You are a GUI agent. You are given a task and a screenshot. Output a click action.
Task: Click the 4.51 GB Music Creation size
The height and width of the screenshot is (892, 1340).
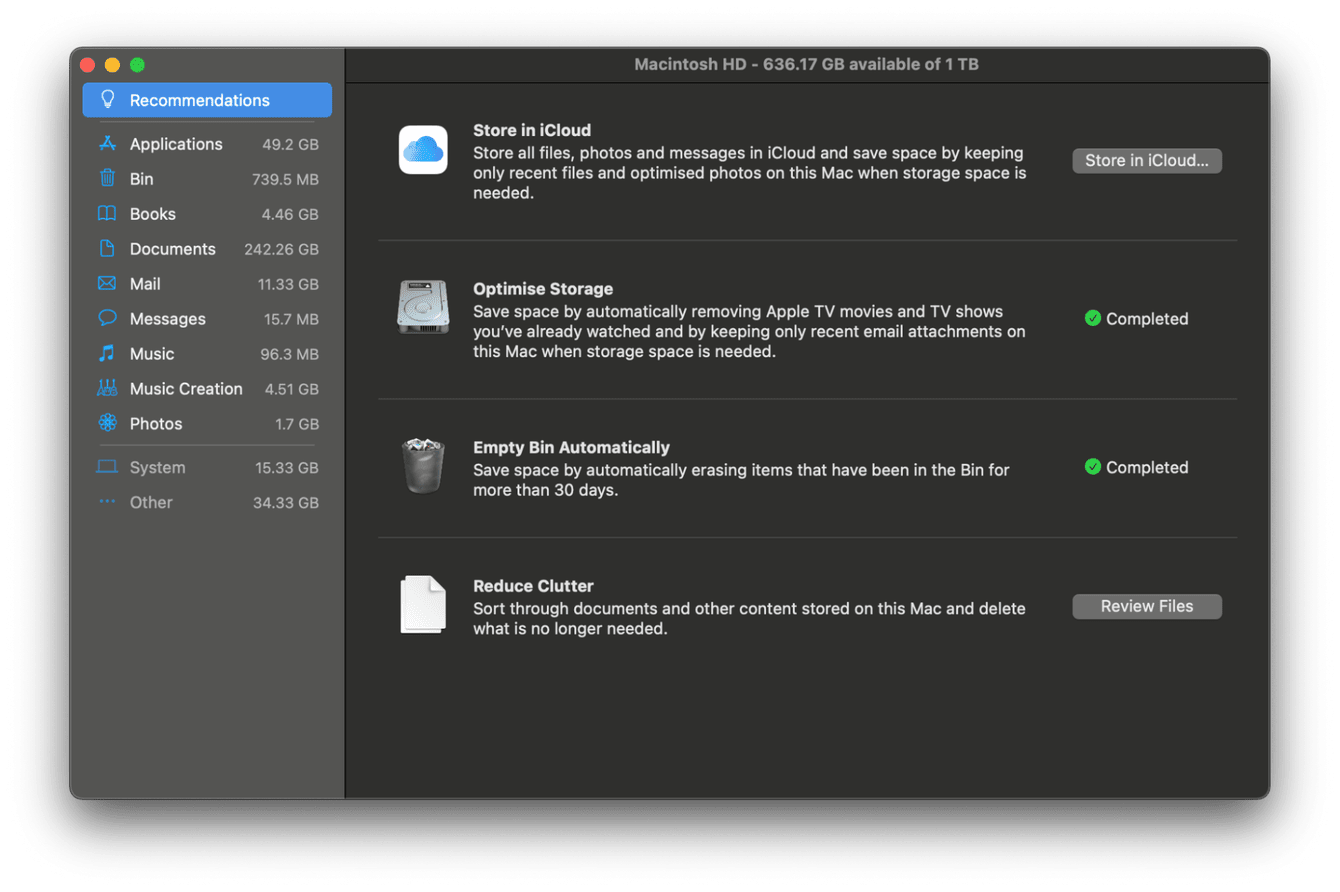292,389
